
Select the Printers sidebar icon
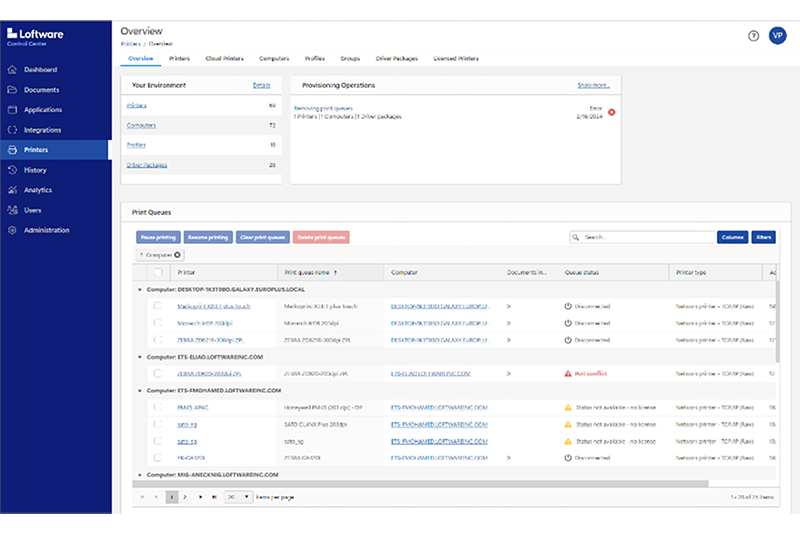pyautogui.click(x=13, y=150)
